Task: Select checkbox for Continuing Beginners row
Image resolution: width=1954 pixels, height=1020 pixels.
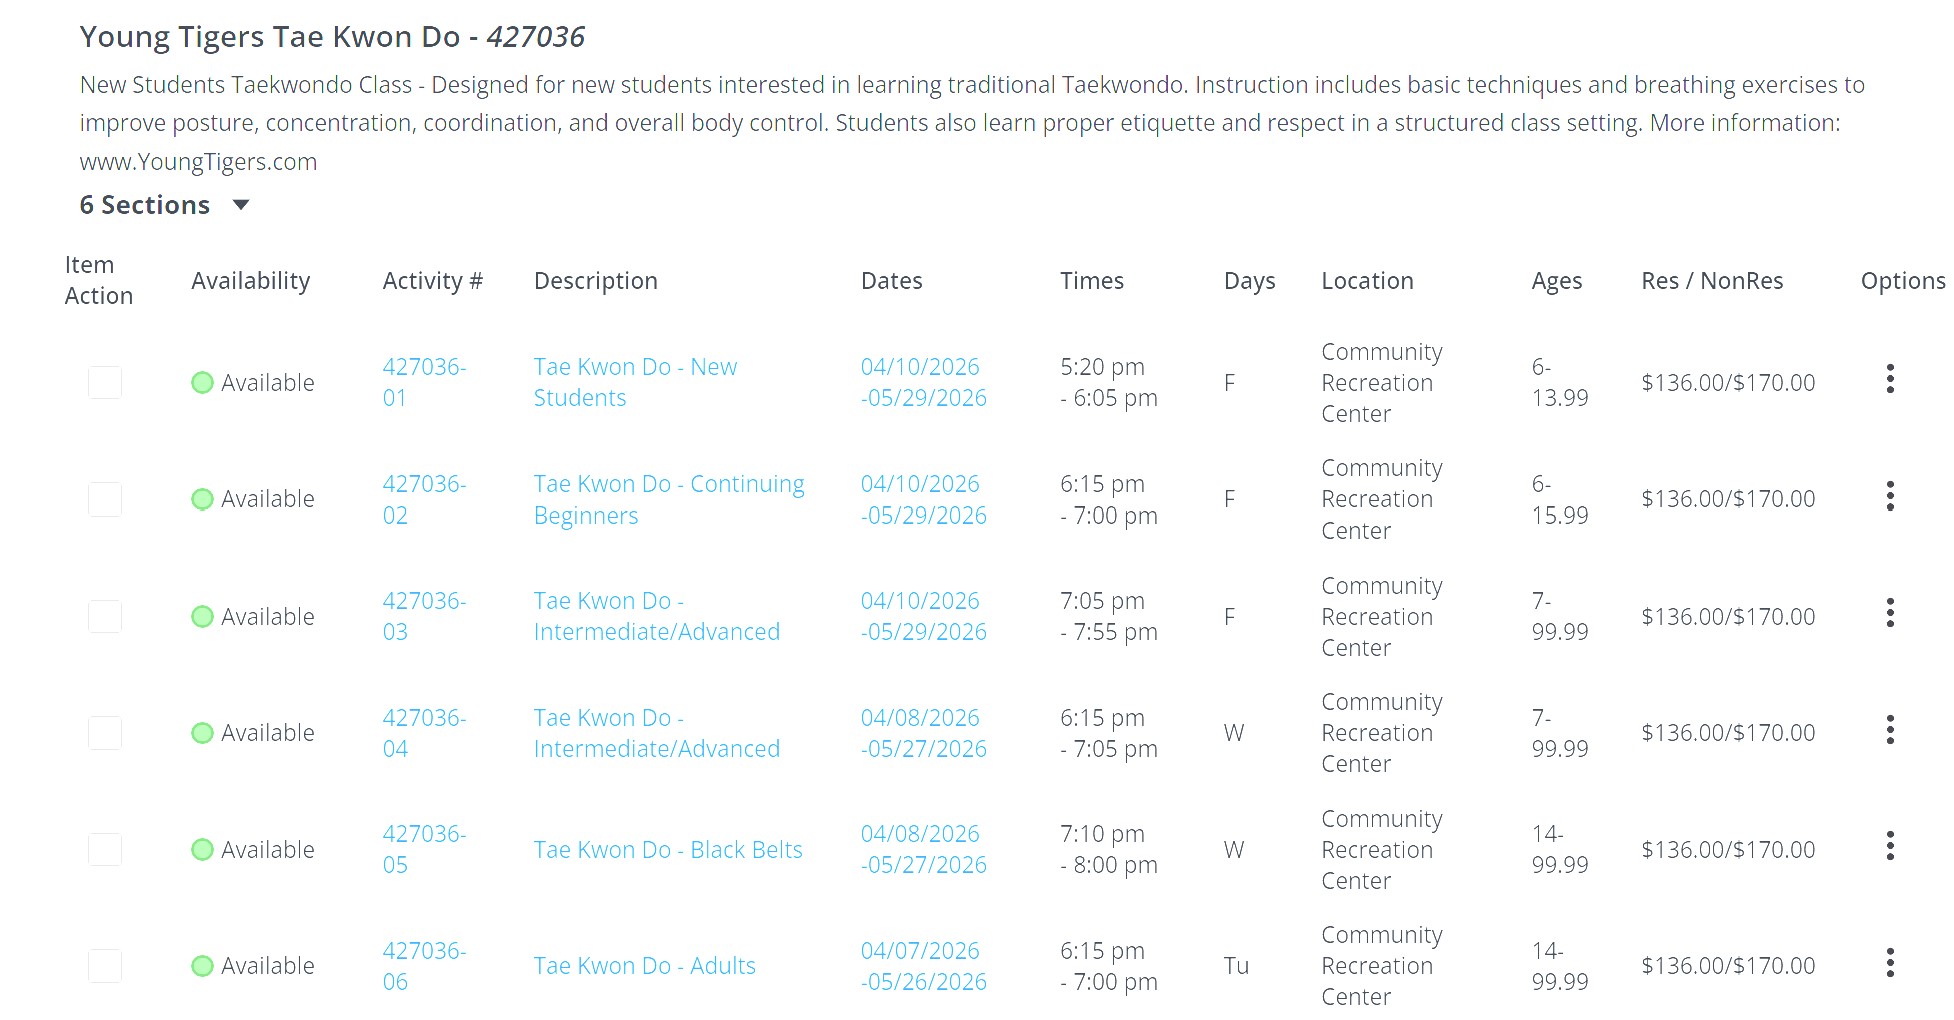Action: (105, 499)
